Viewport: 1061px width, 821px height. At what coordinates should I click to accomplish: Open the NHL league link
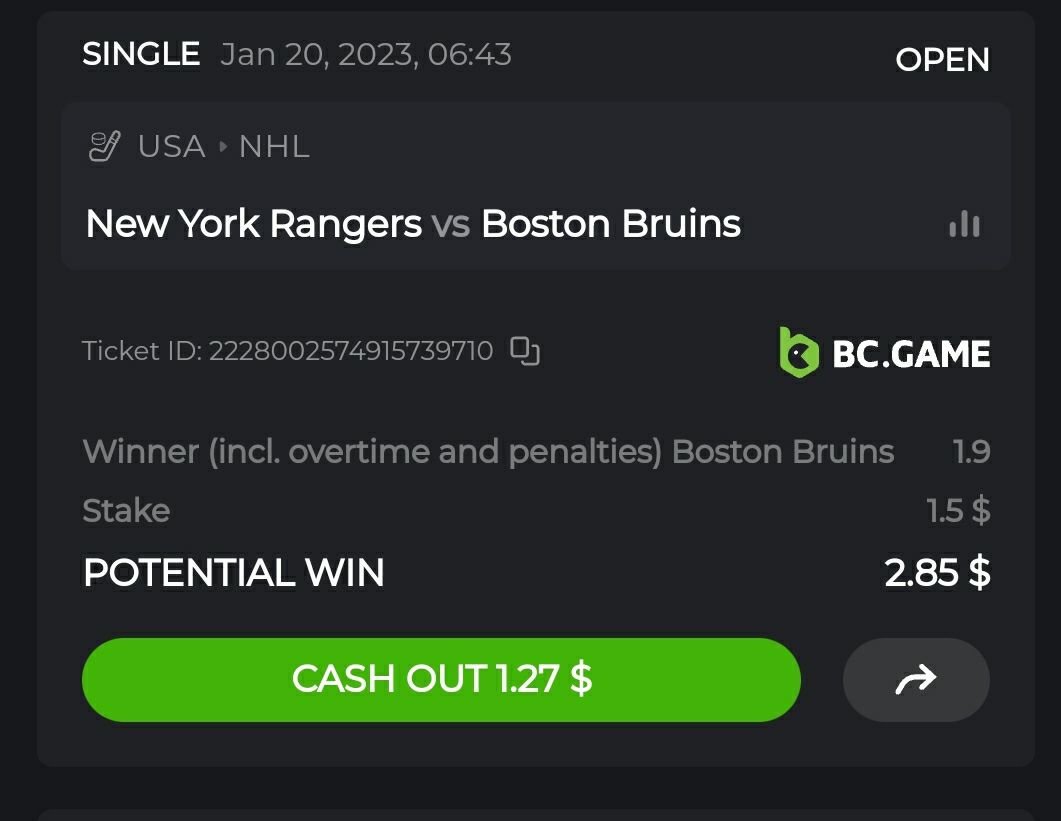[274, 147]
